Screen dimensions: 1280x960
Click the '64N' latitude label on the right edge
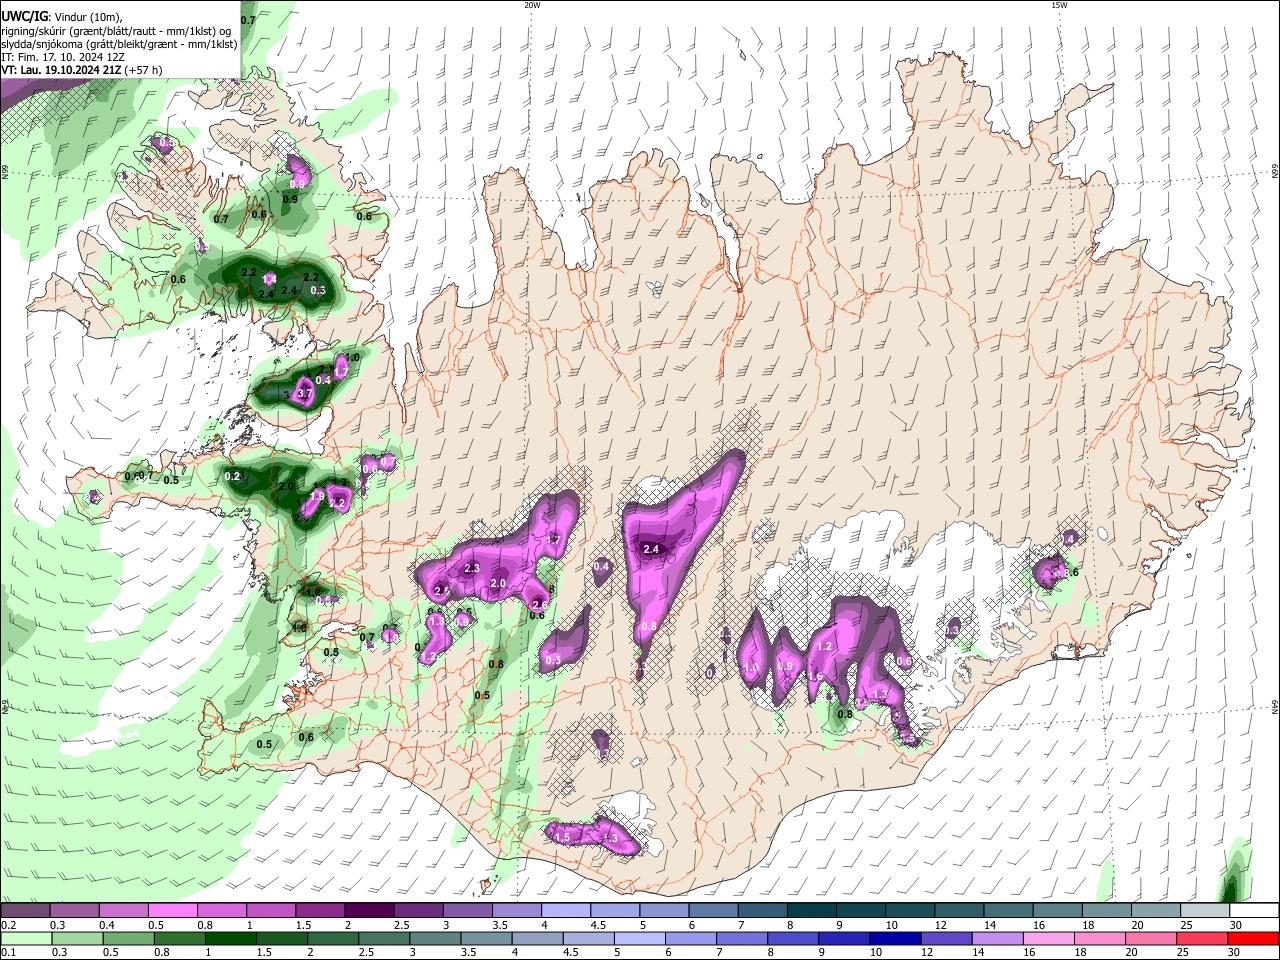(1275, 705)
